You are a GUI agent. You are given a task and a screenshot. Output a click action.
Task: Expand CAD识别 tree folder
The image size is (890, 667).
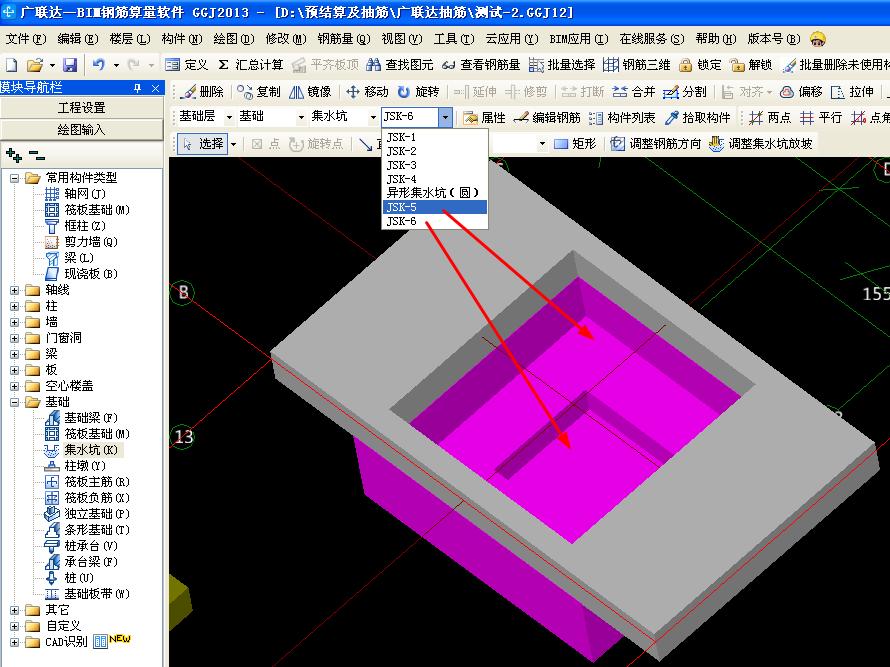[15, 642]
